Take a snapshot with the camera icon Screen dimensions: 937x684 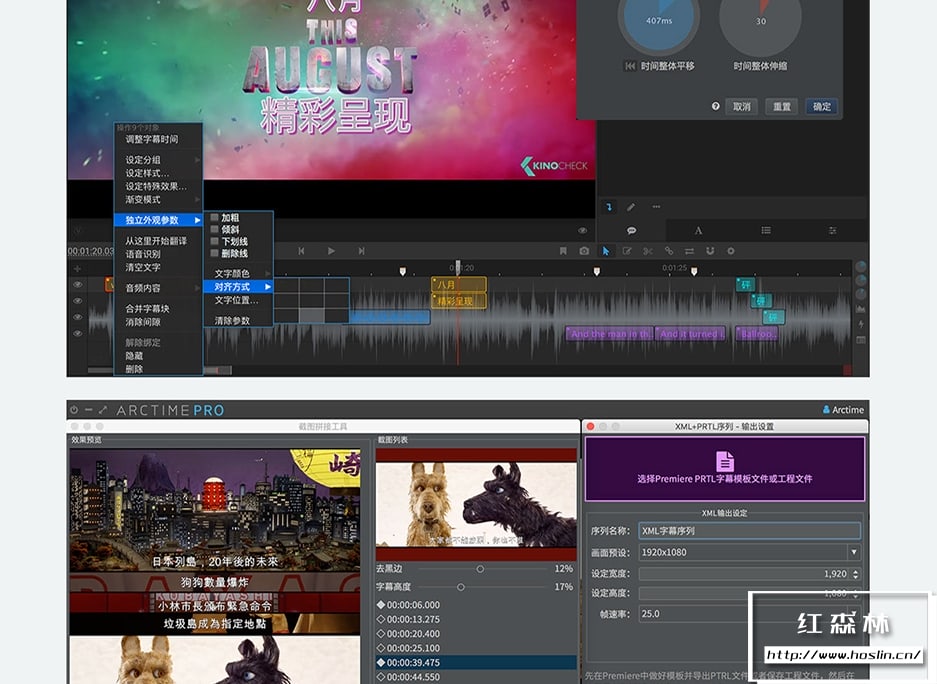(584, 251)
